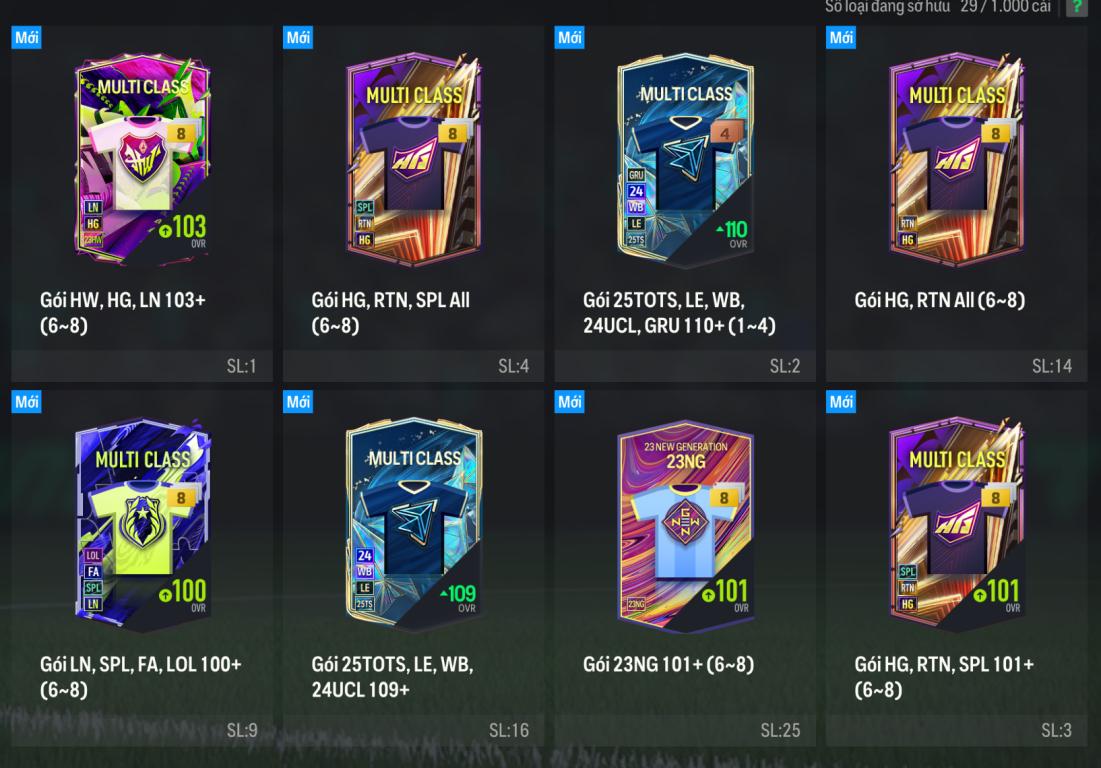Click the Gói 23NG 101+ (6~8) title text
Image resolution: width=1101 pixels, height=768 pixels.
(668, 664)
